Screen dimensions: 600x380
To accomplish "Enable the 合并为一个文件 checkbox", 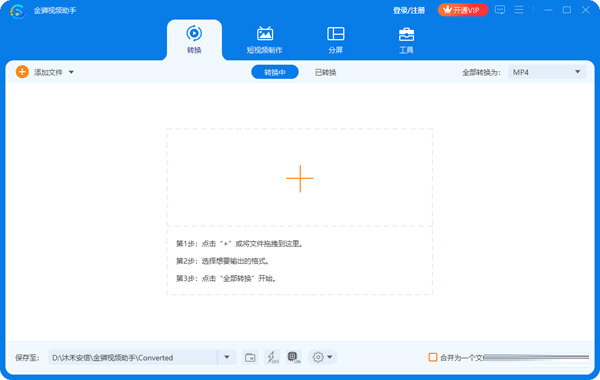I will tap(433, 357).
